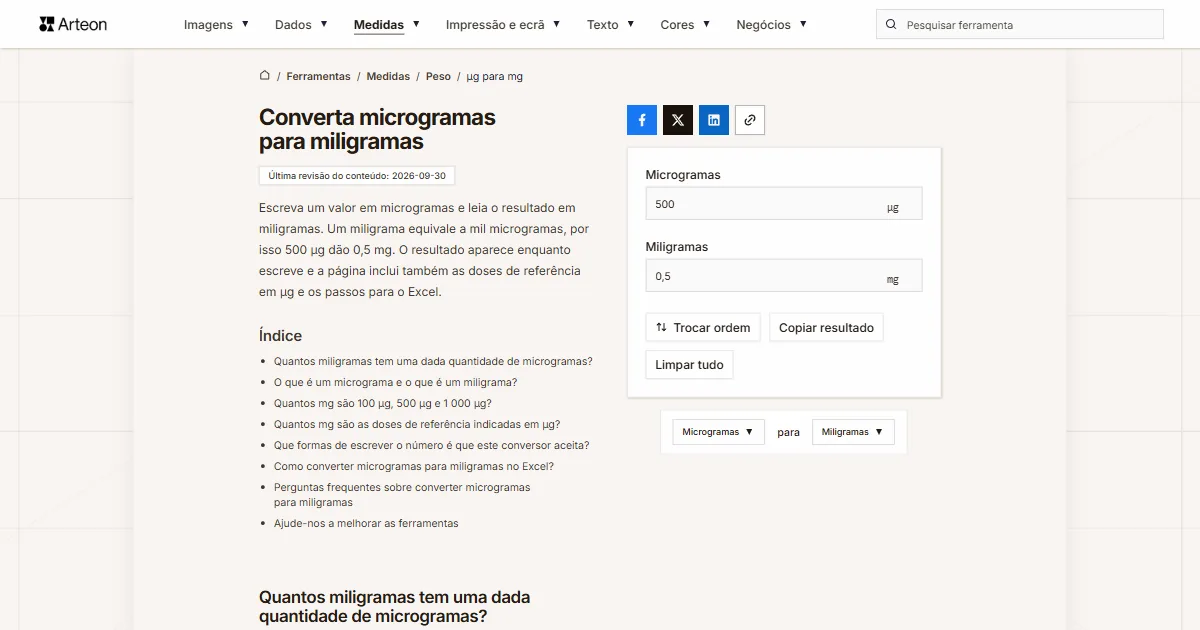Click the search magnifier icon
The height and width of the screenshot is (630, 1200).
click(891, 24)
